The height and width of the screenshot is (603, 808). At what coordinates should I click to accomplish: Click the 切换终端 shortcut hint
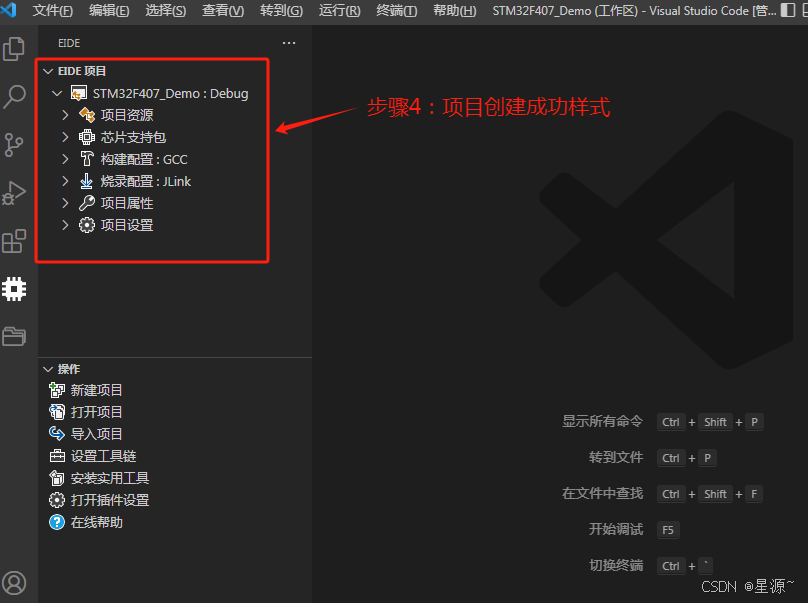(616, 565)
